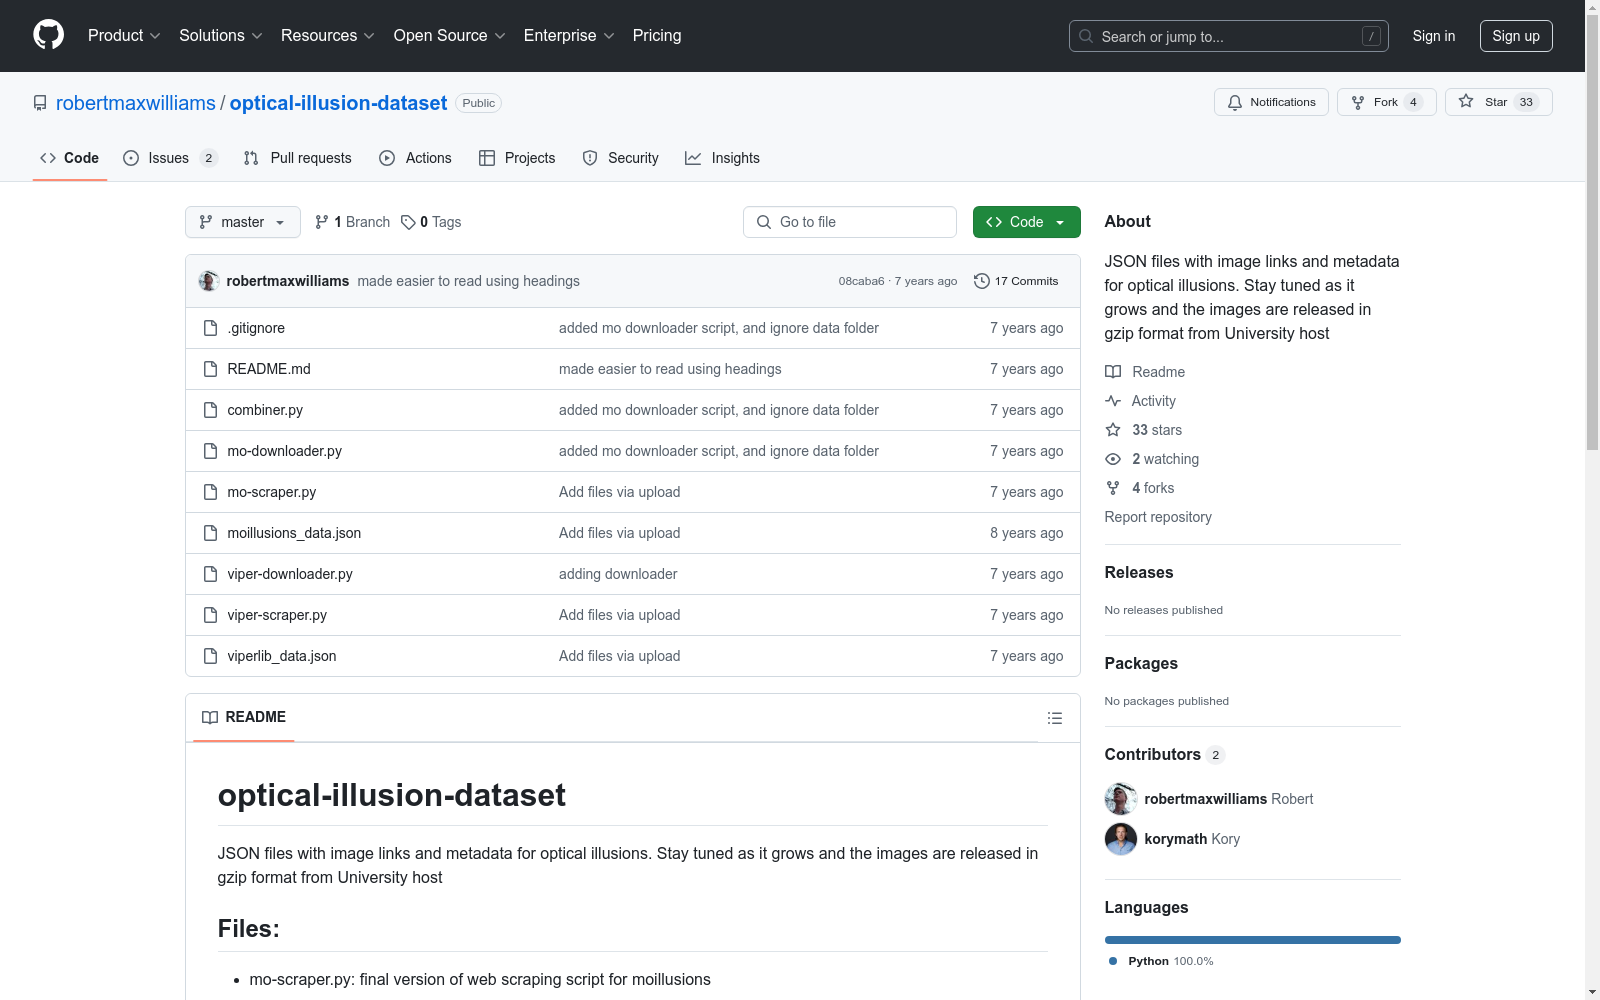Image resolution: width=1600 pixels, height=1000 pixels.
Task: Click the moillusions_data.json file icon
Action: (x=210, y=533)
